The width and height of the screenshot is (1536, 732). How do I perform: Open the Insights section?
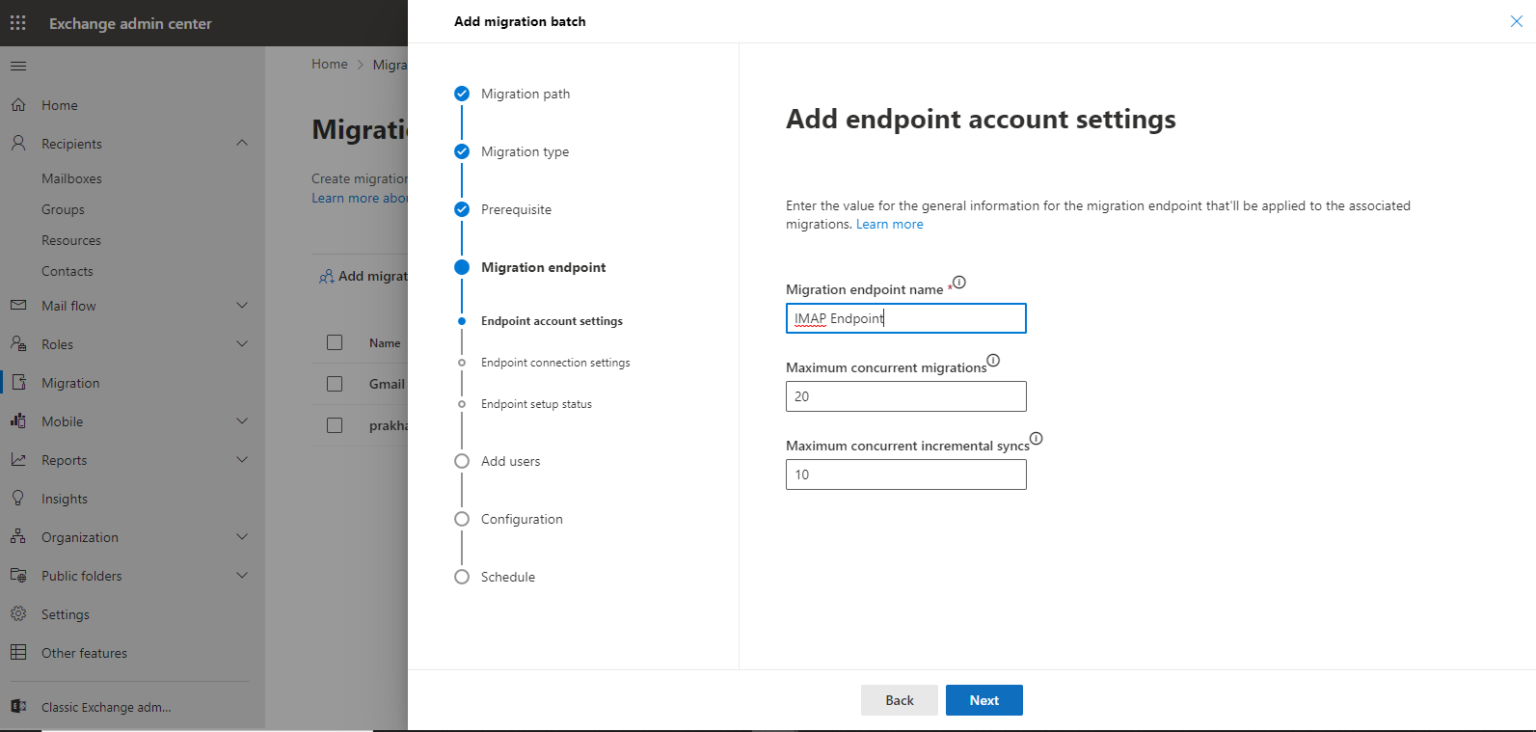pyautogui.click(x=64, y=498)
